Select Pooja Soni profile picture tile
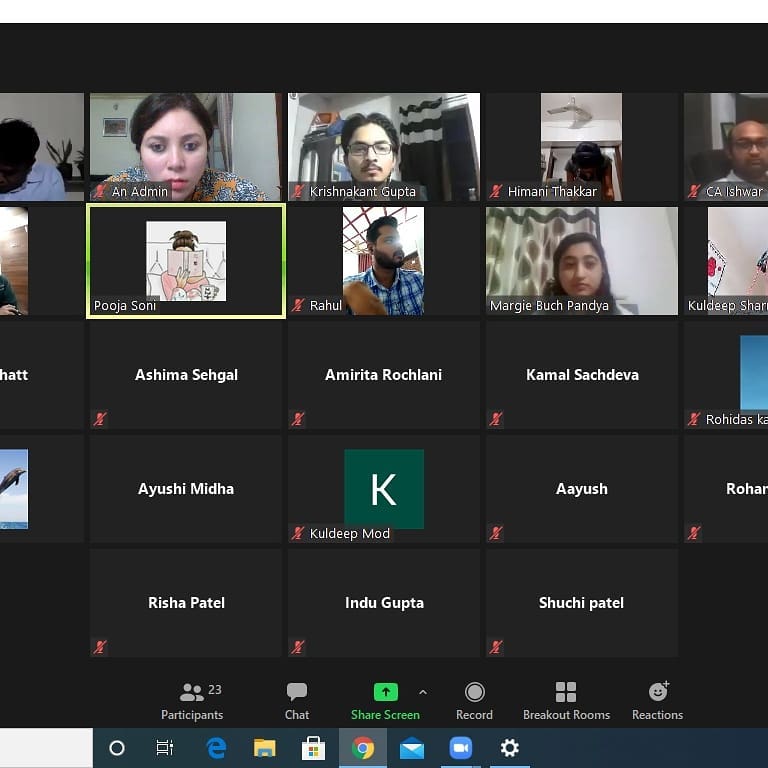 click(186, 261)
